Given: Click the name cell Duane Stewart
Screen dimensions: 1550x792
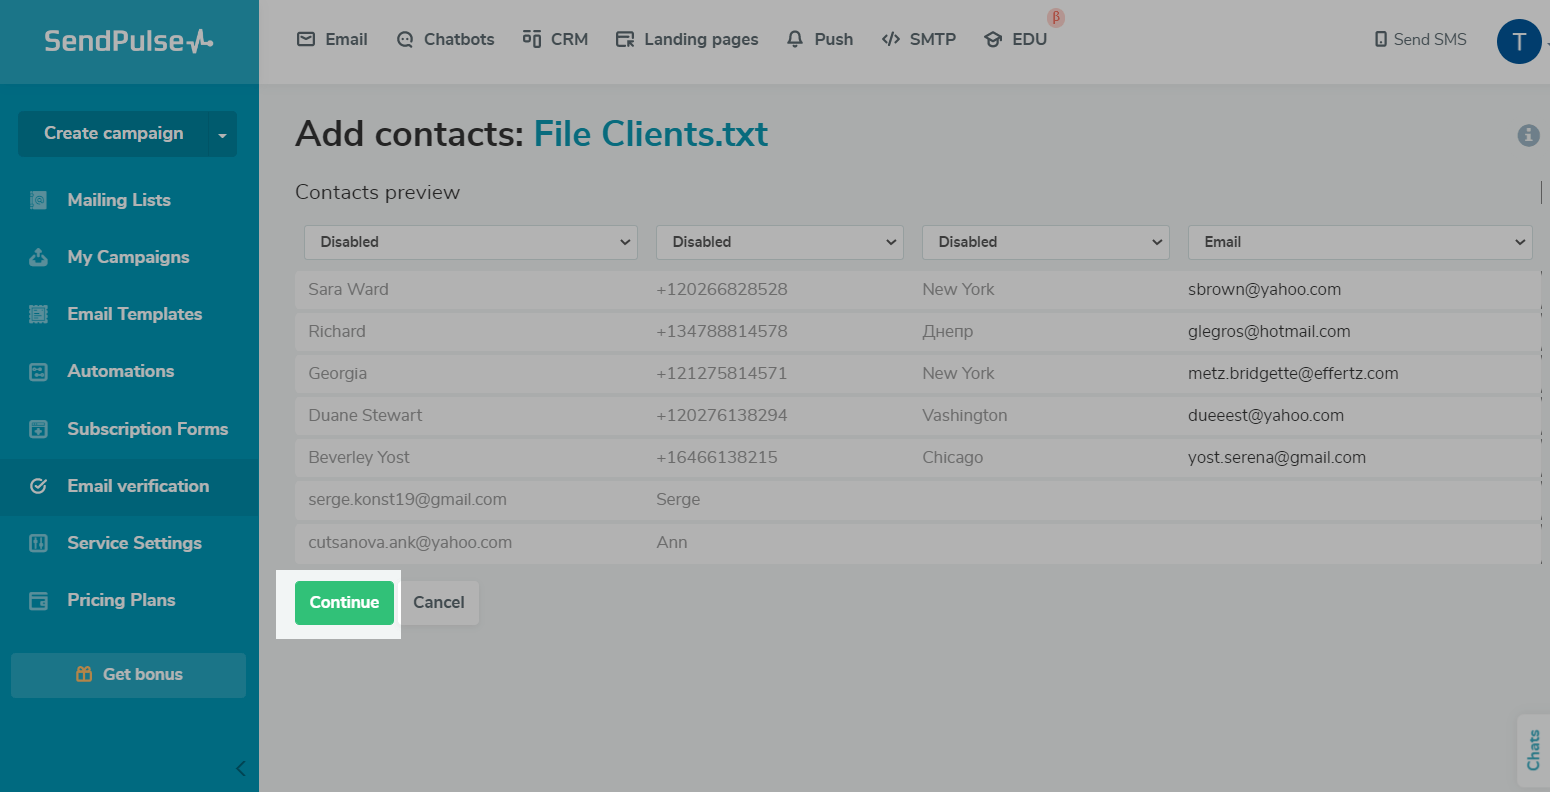Looking at the screenshot, I should [x=365, y=416].
